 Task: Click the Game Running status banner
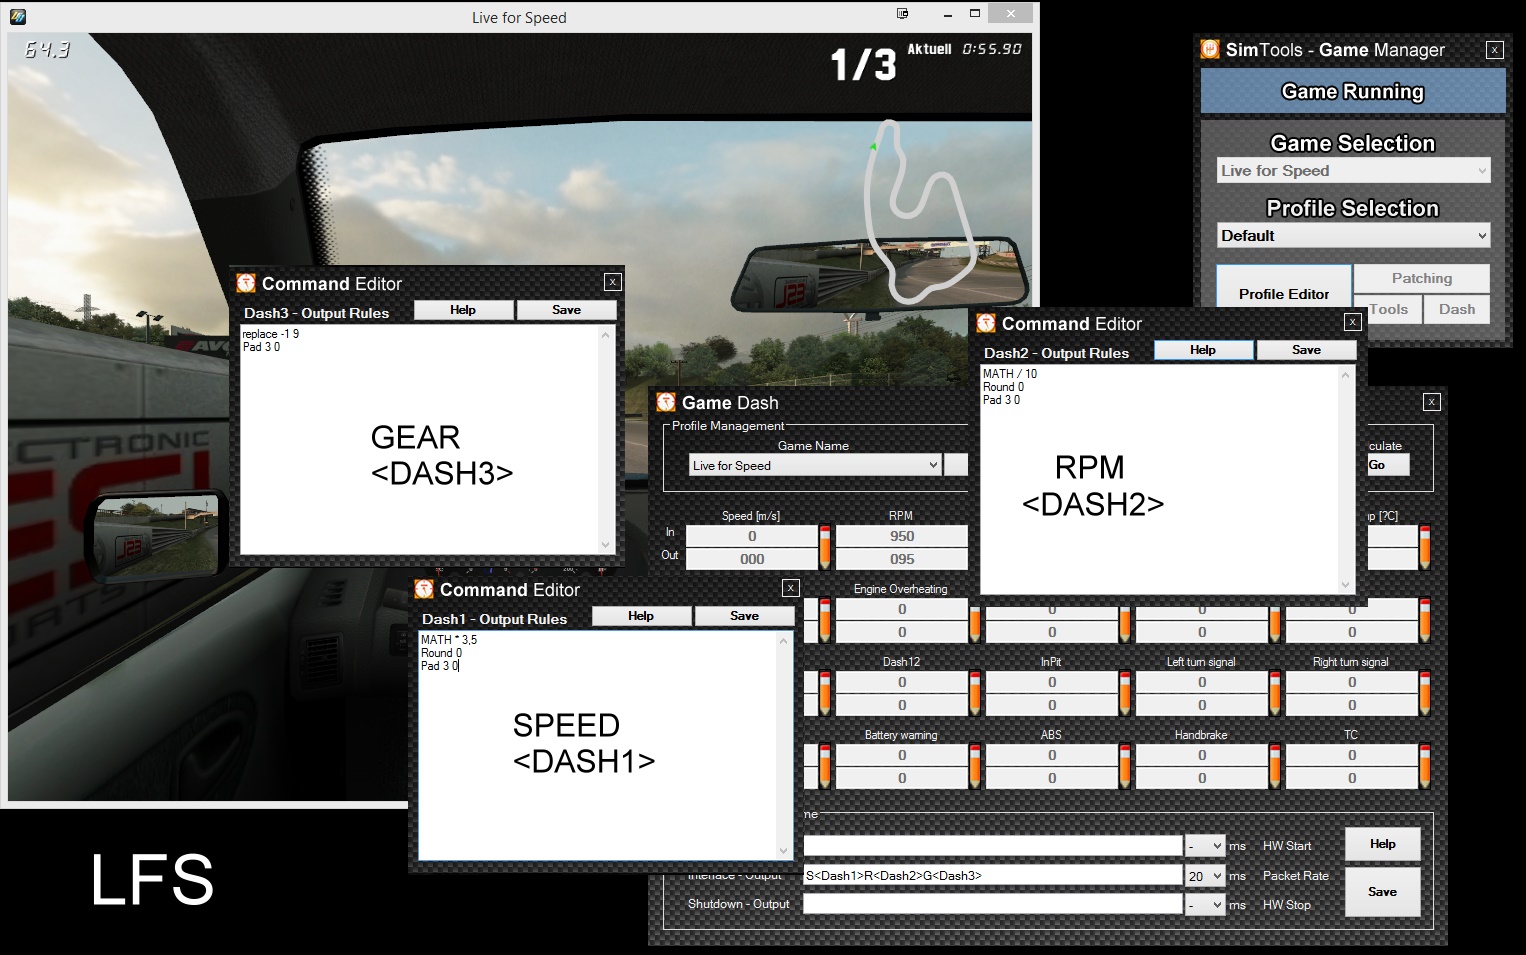coord(1353,91)
